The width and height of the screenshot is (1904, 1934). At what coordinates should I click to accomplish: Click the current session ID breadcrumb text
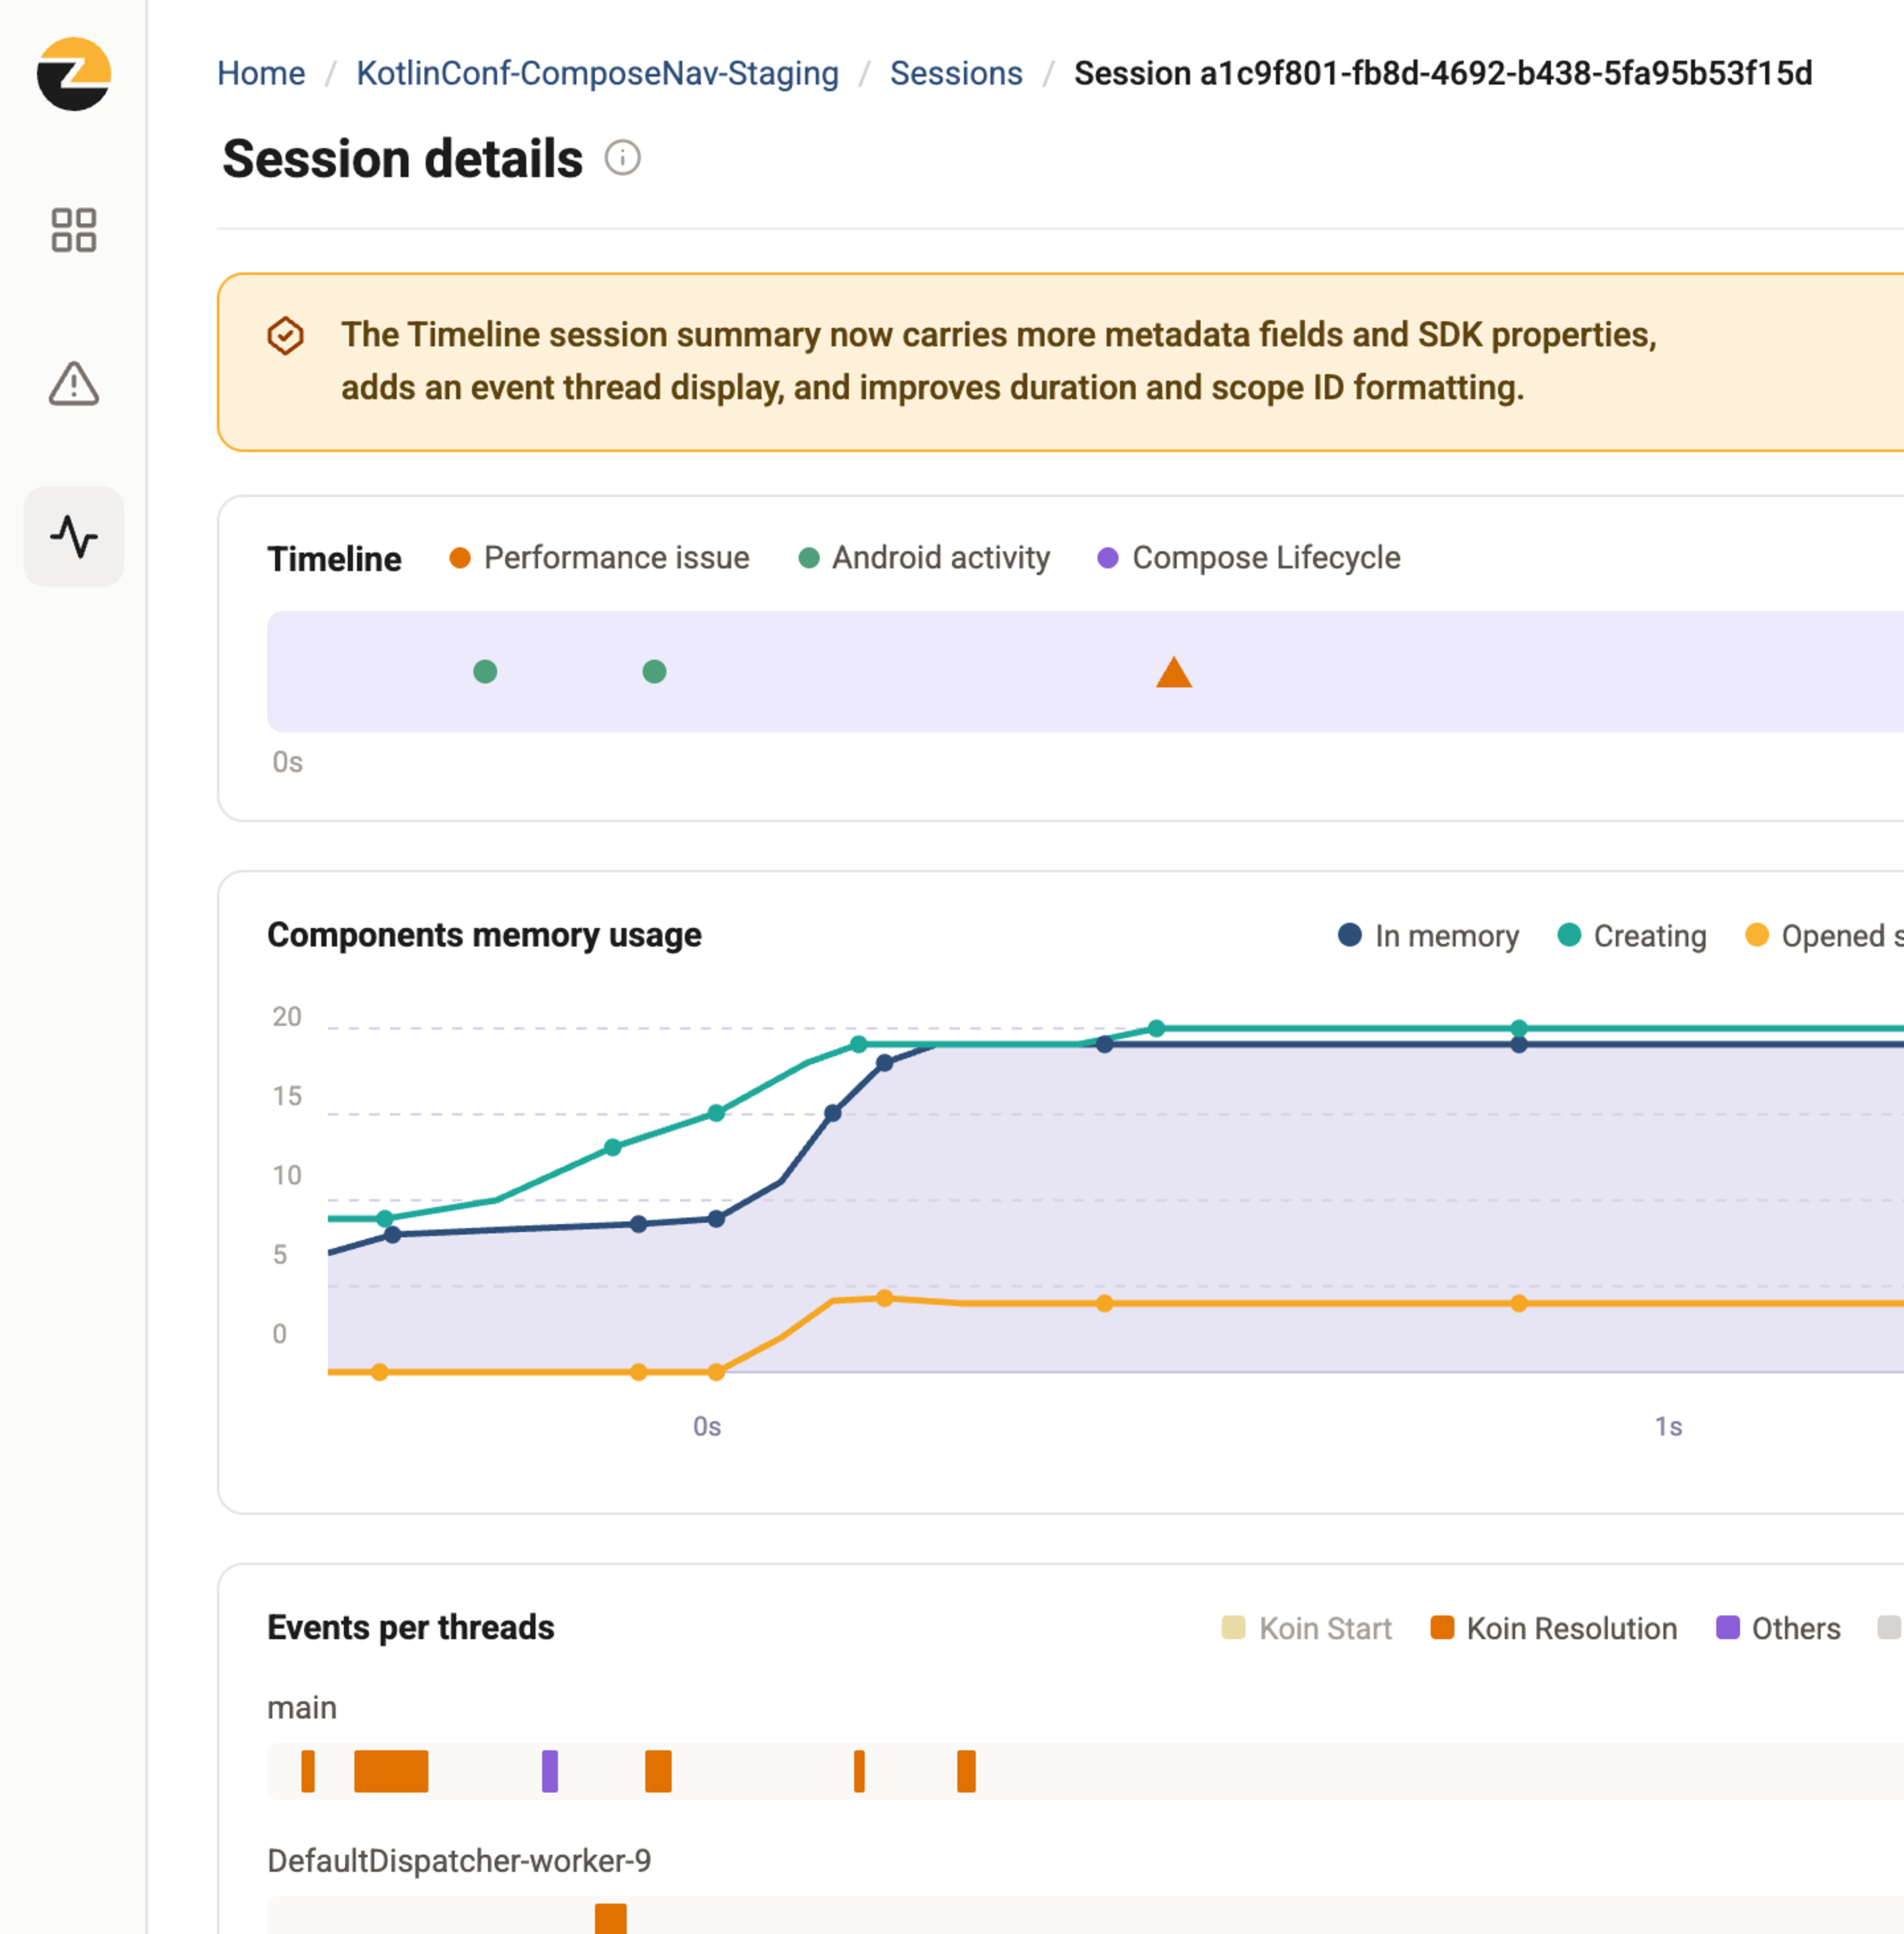1443,73
